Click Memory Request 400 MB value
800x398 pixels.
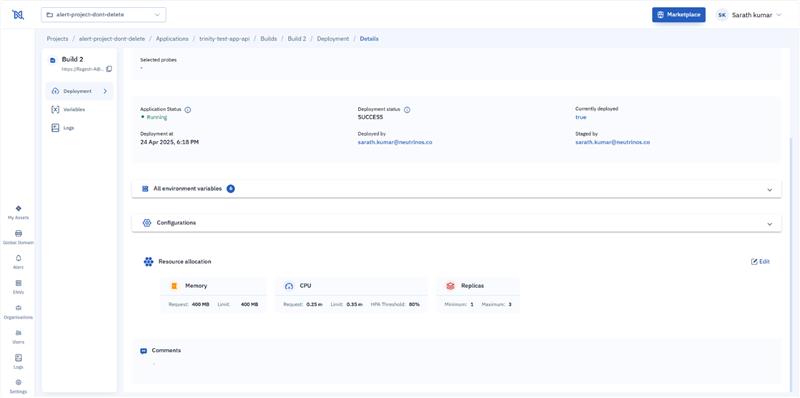[x=201, y=305]
